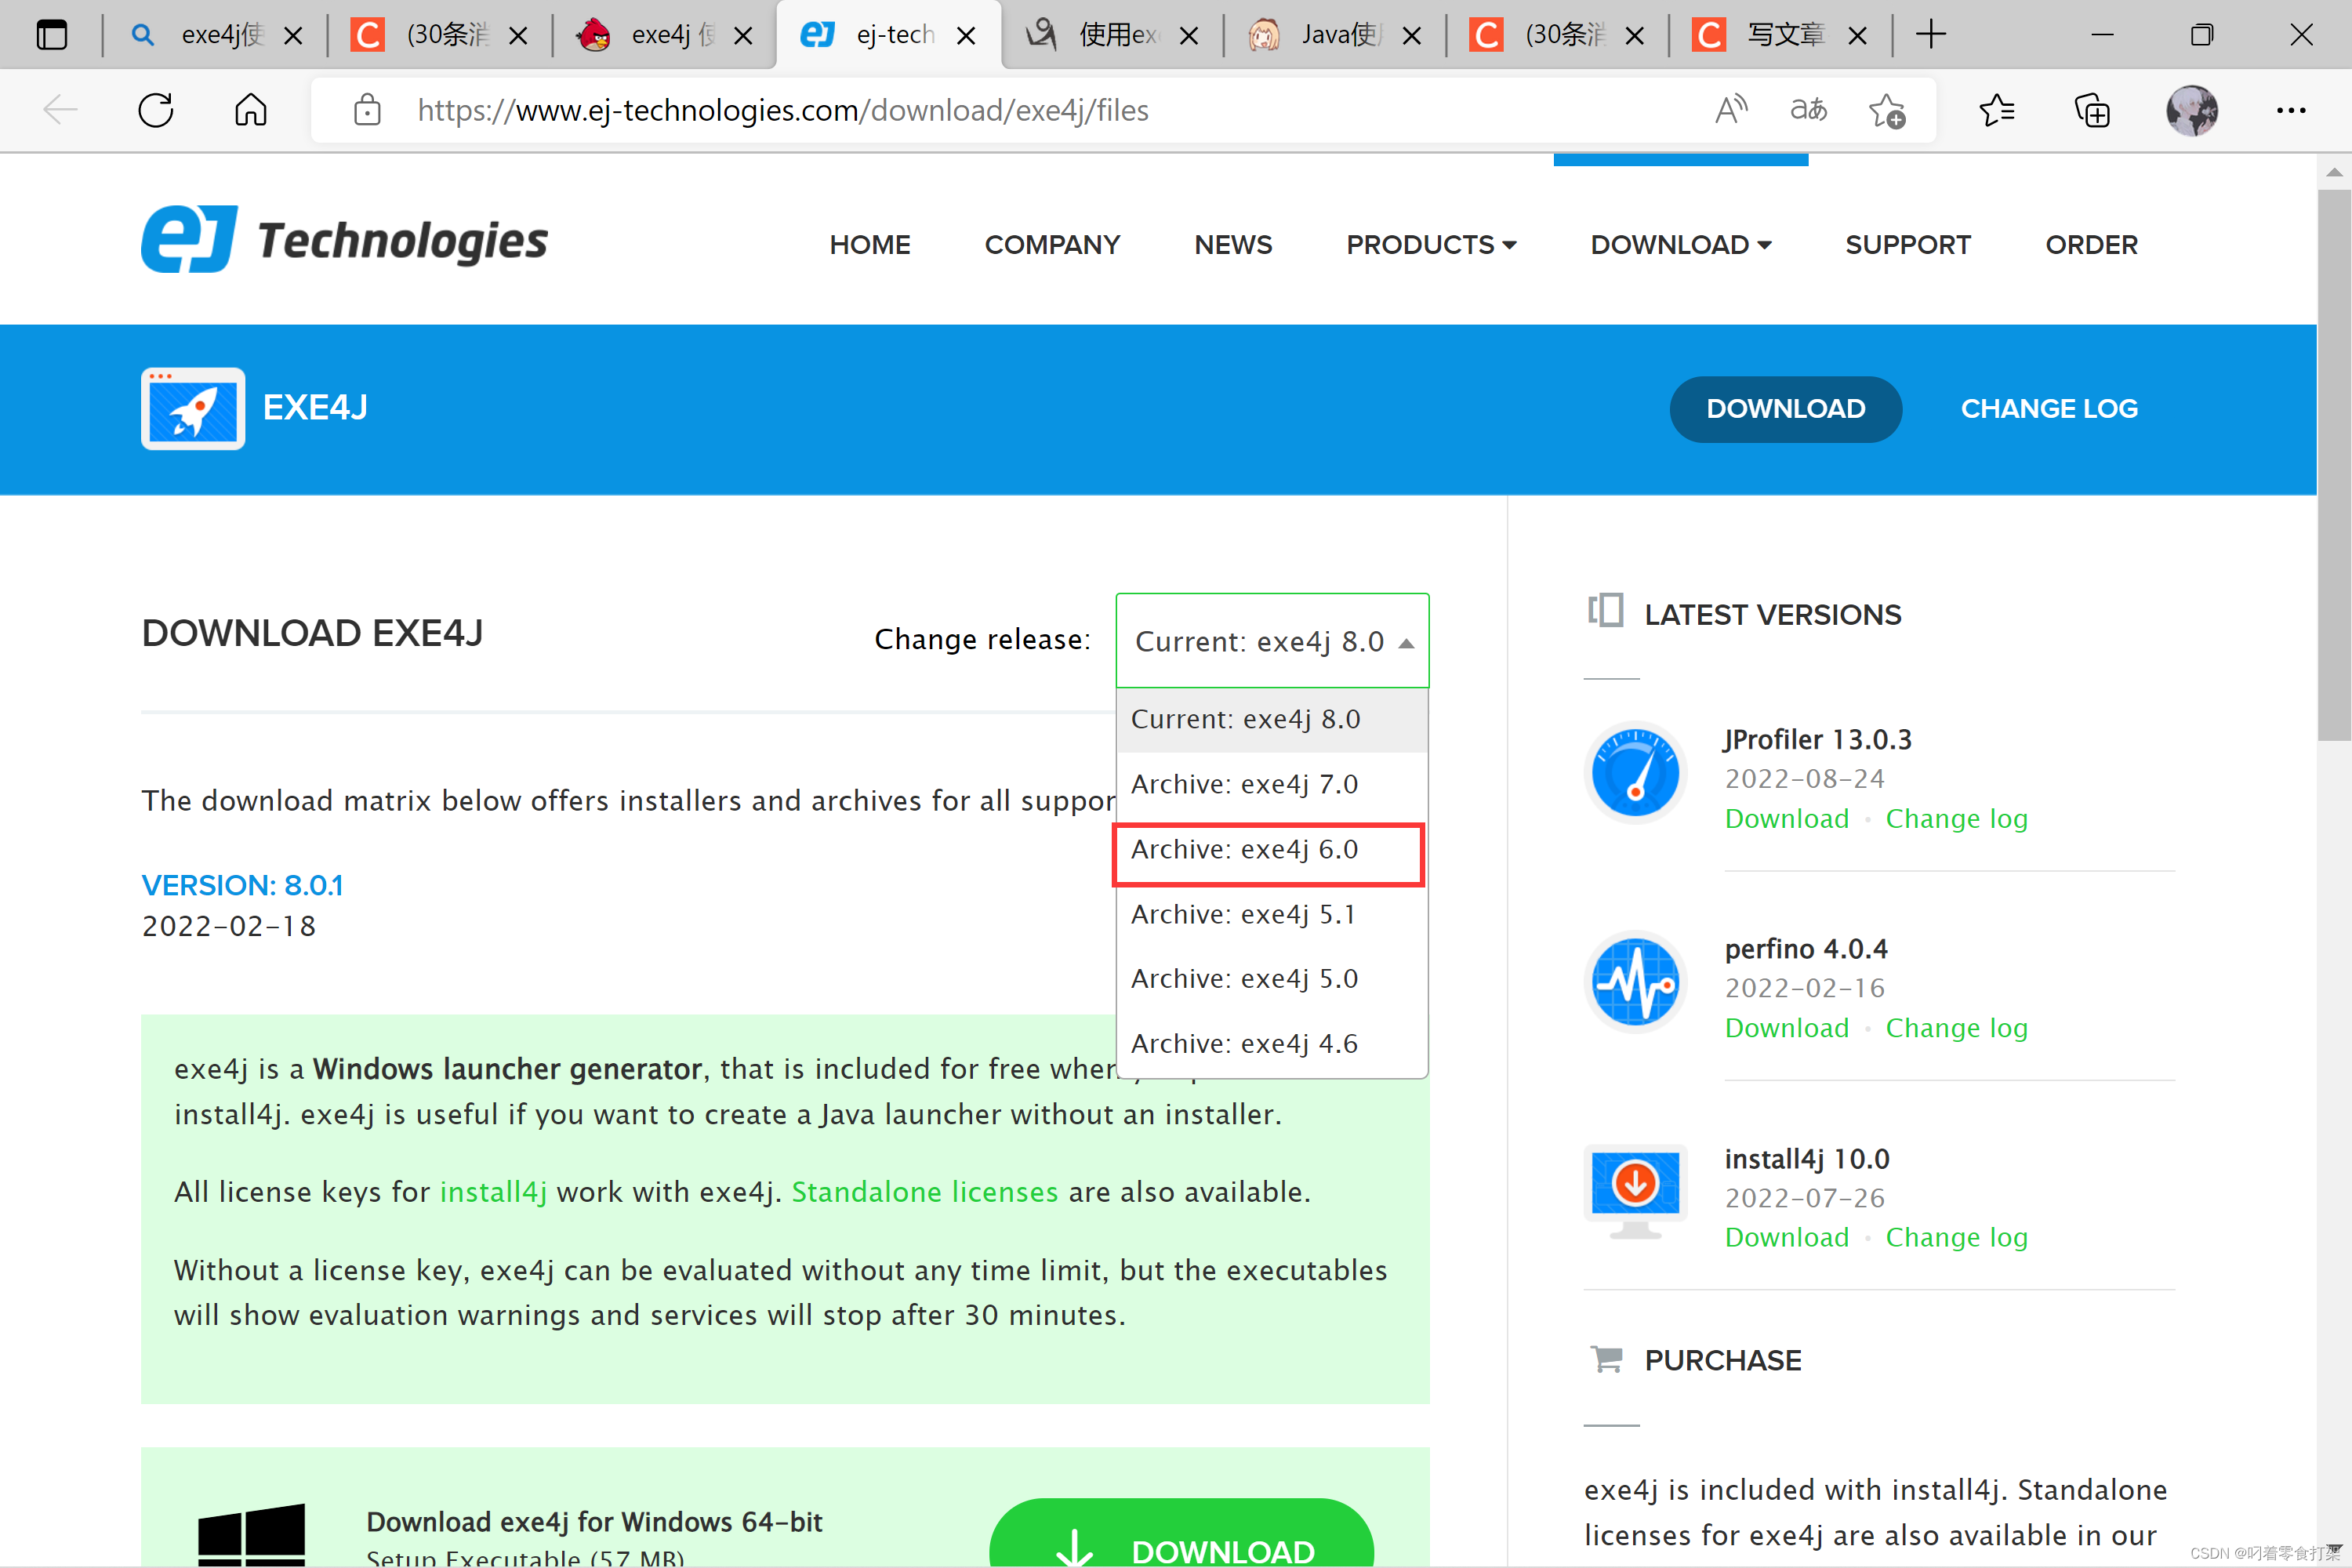The width and height of the screenshot is (2352, 1568).
Task: Select Archive: exe4j 4.6 option
Action: coord(1272,1044)
